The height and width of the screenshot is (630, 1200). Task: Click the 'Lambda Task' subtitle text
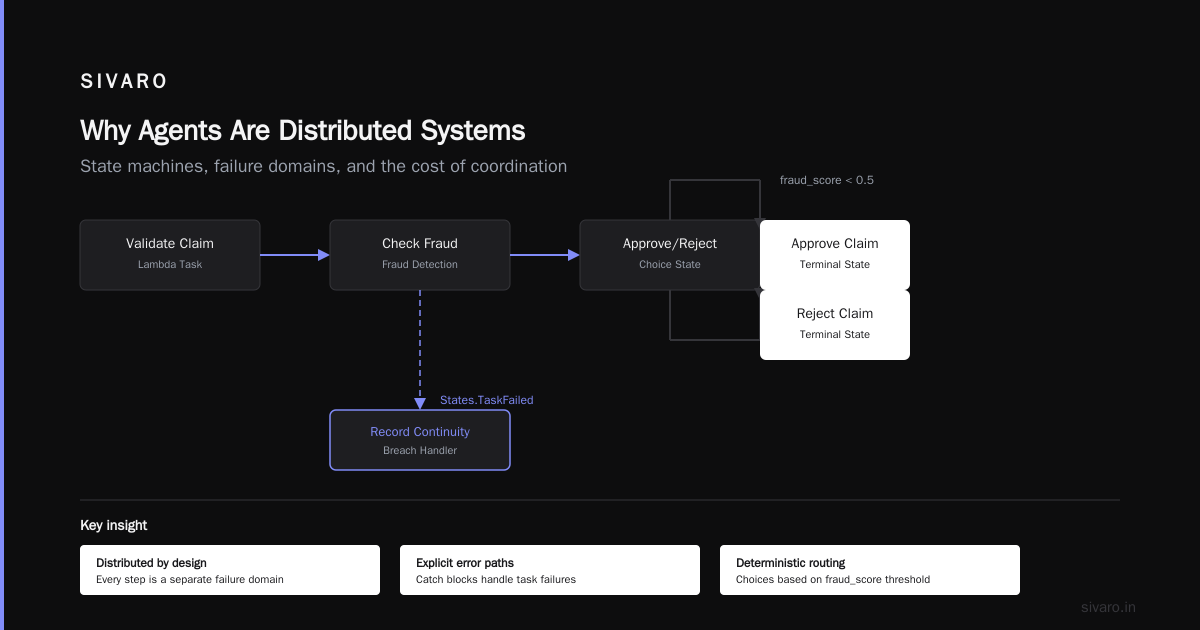coord(170,265)
